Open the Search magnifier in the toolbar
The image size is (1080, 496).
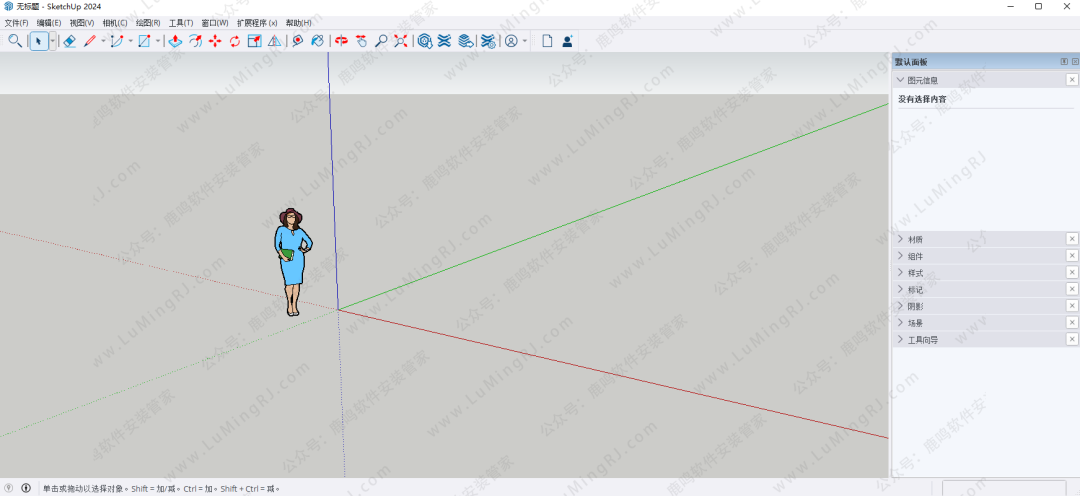[15, 41]
